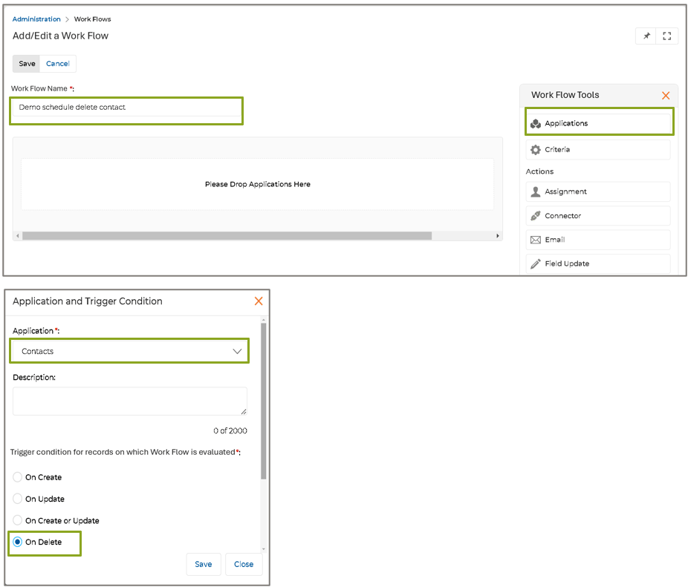This screenshot has height=587, width=688.
Task: Pick the Criteria gear icon
Action: (x=536, y=150)
